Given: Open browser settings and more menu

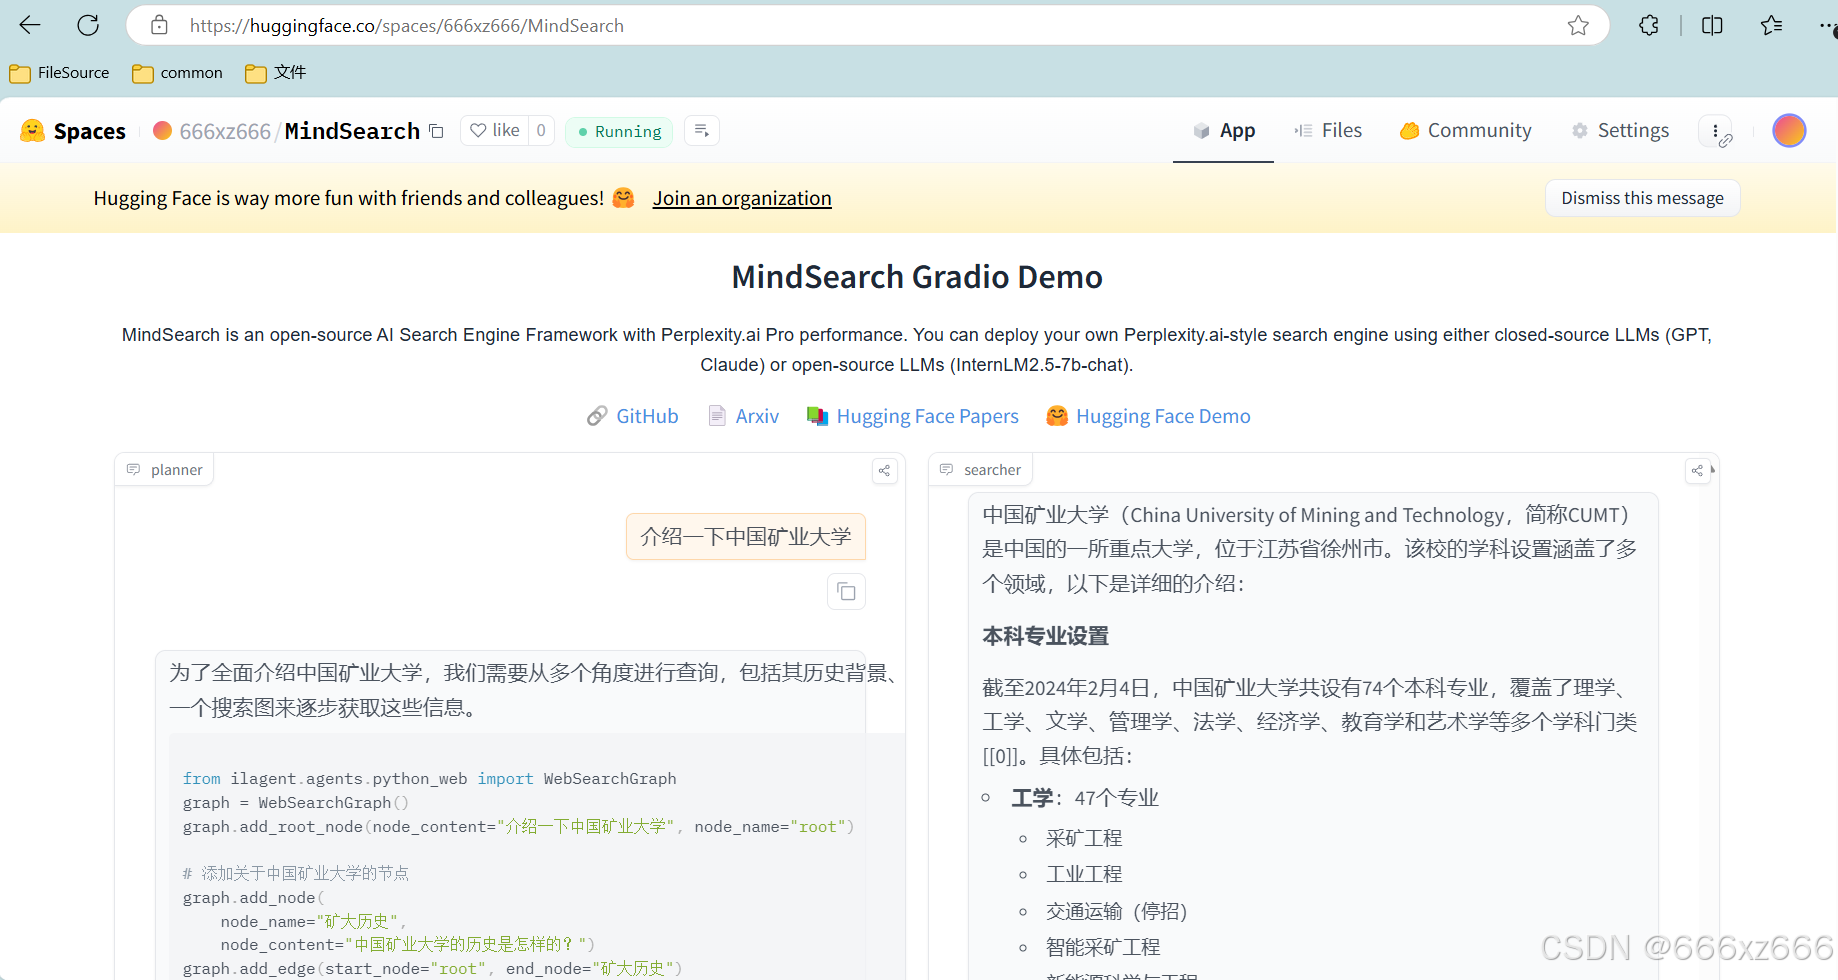Looking at the screenshot, I should [1826, 25].
